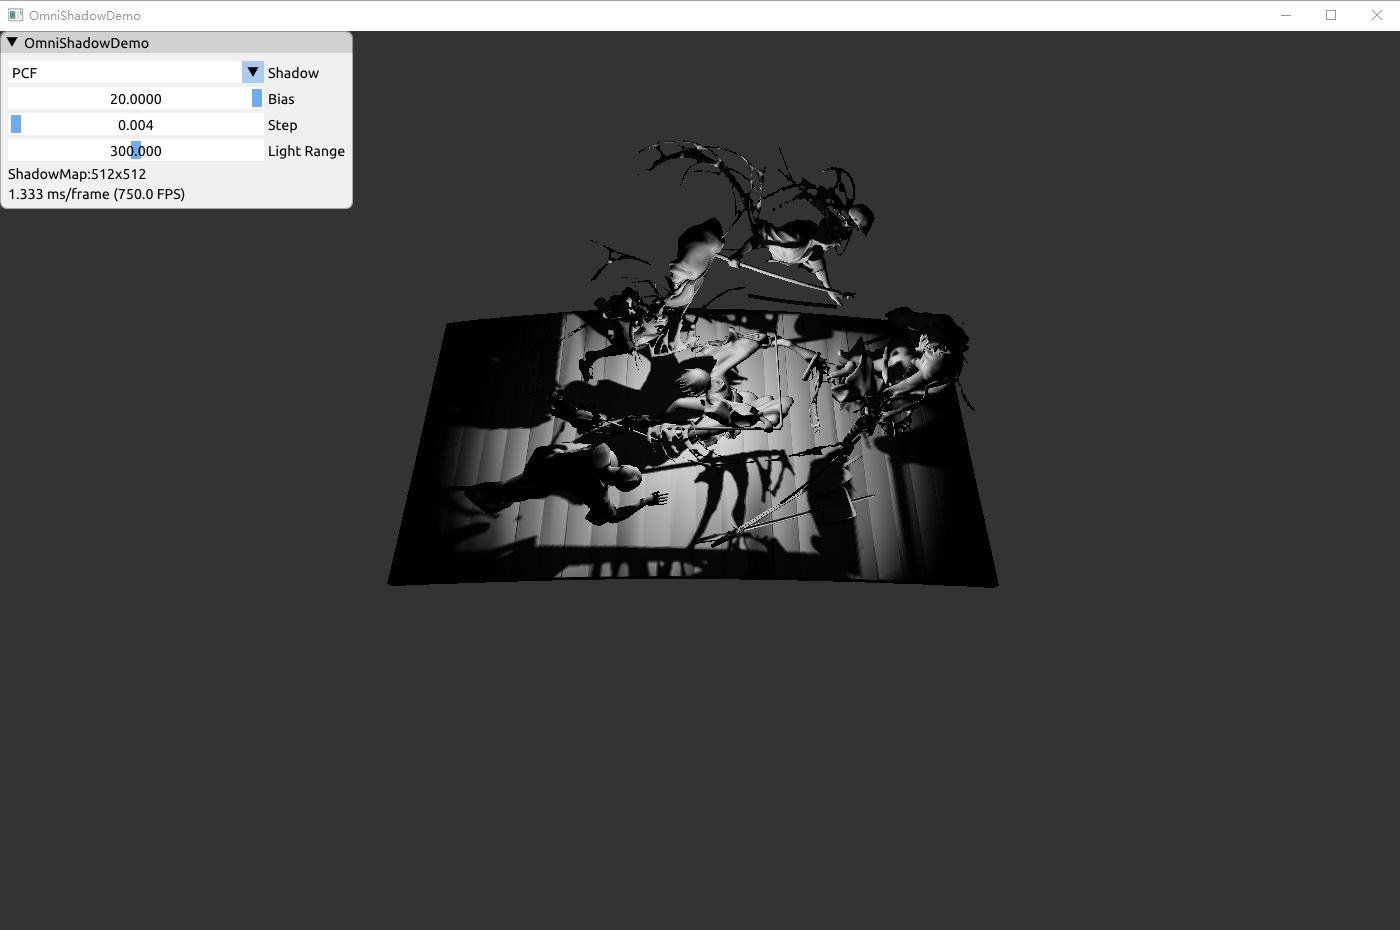
Task: Click the Bias label
Action: pyautogui.click(x=281, y=99)
